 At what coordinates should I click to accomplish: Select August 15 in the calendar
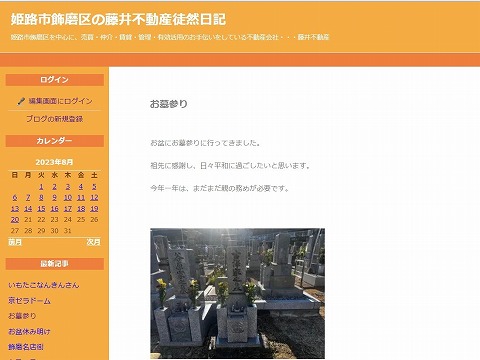point(41,209)
